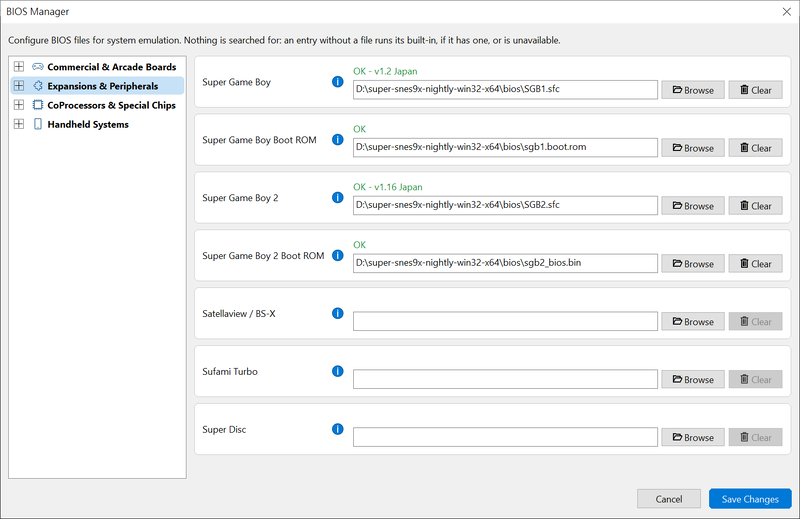Open CoProcessors & Special Chips category
Viewport: 800px width, 519px height.
click(x=111, y=105)
